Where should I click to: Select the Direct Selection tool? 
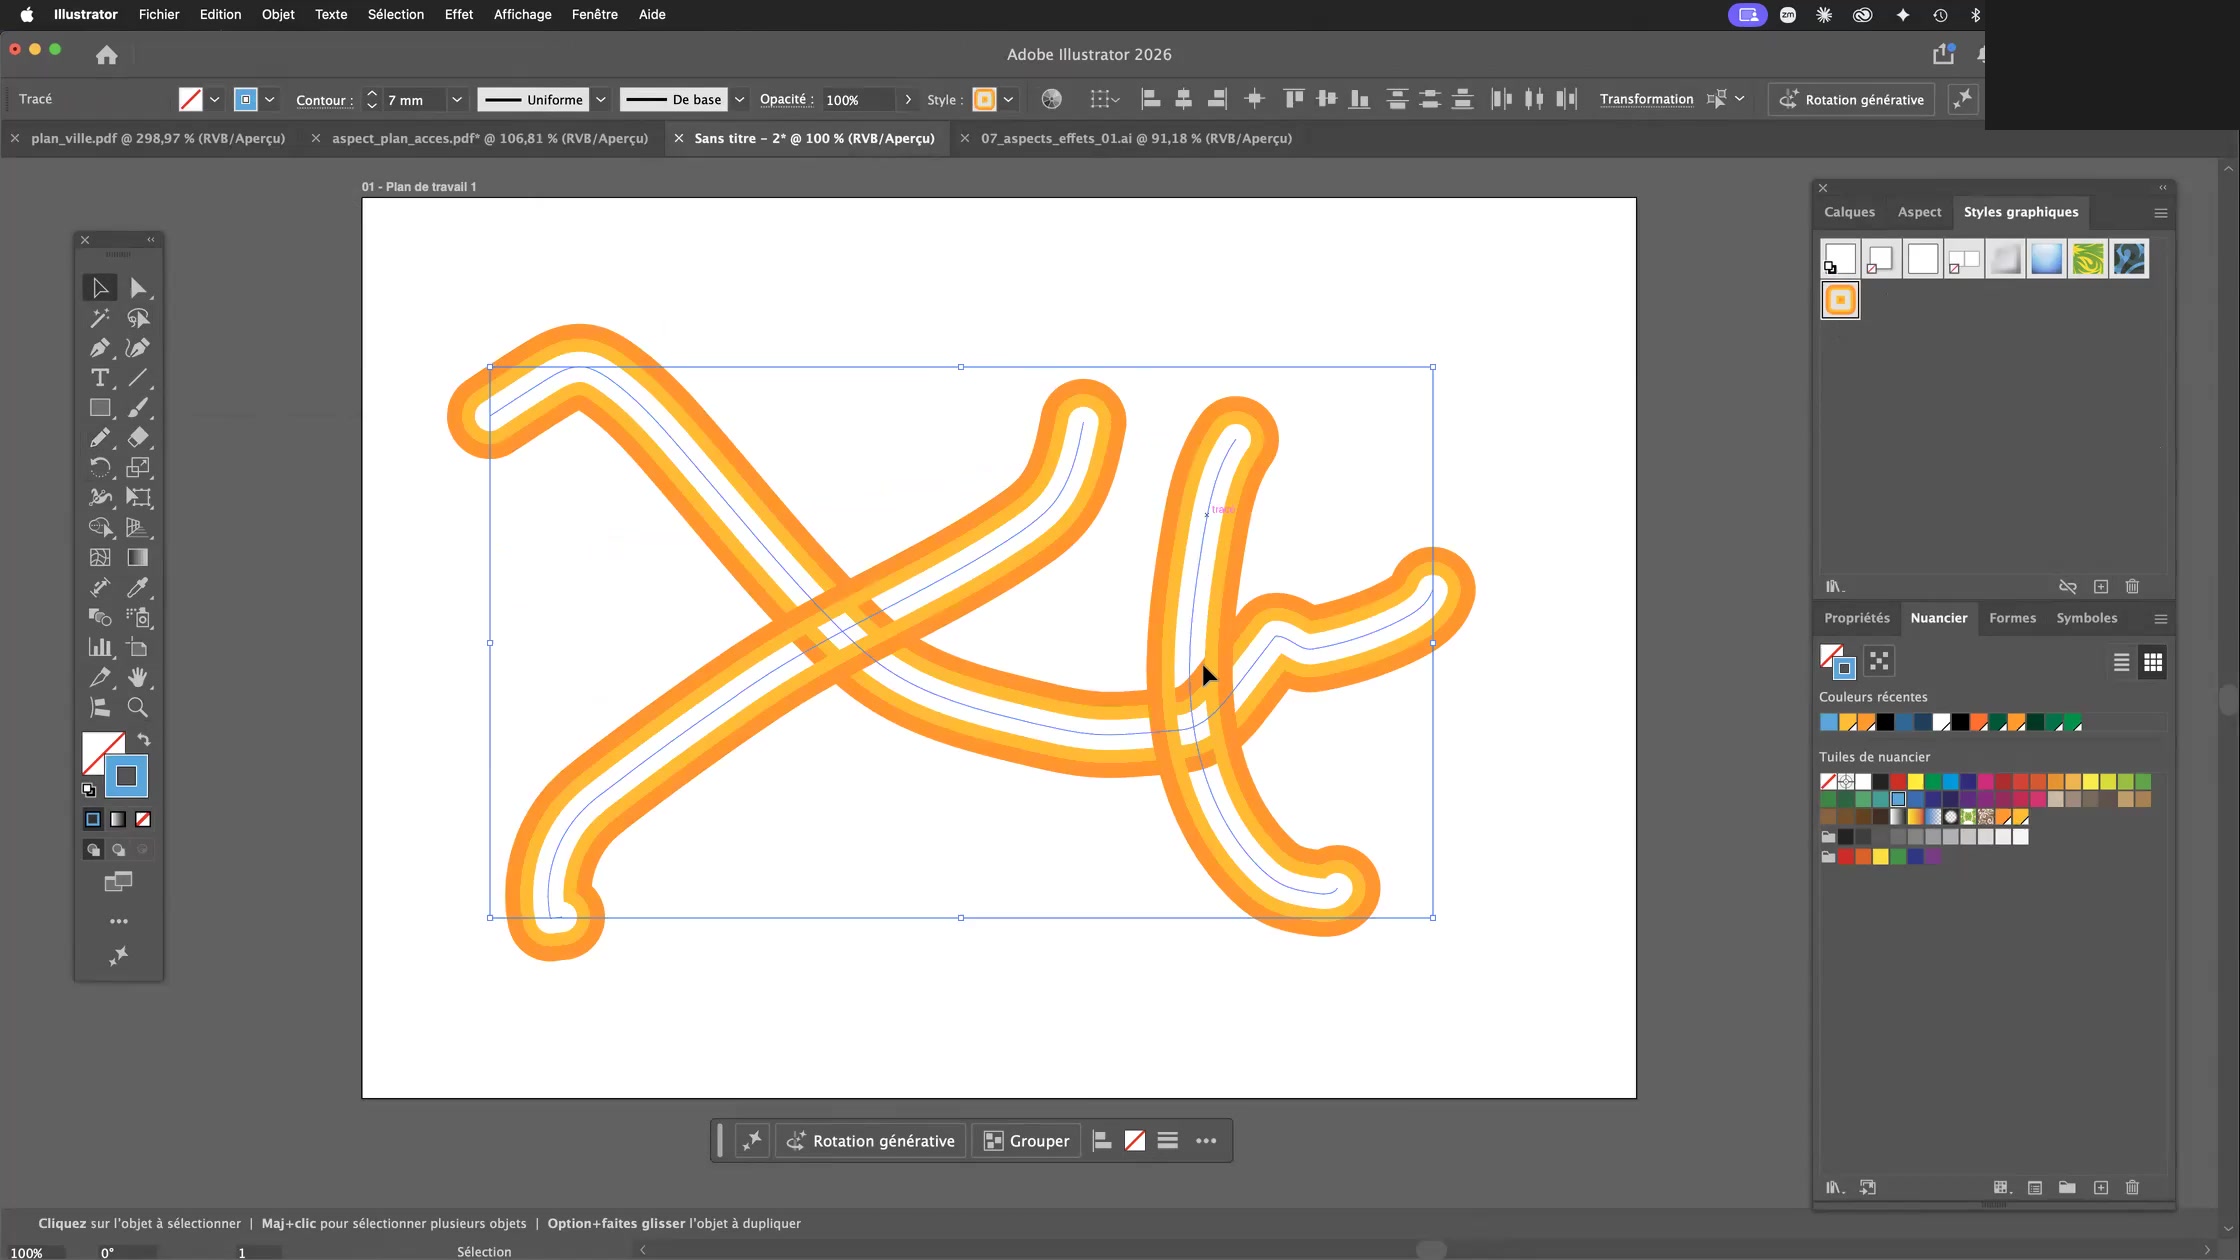(x=138, y=288)
